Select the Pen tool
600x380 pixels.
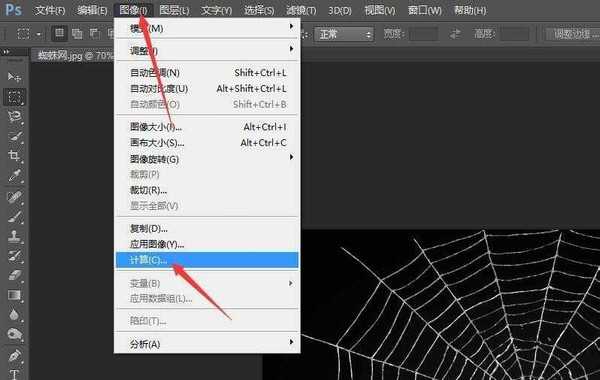pos(15,356)
